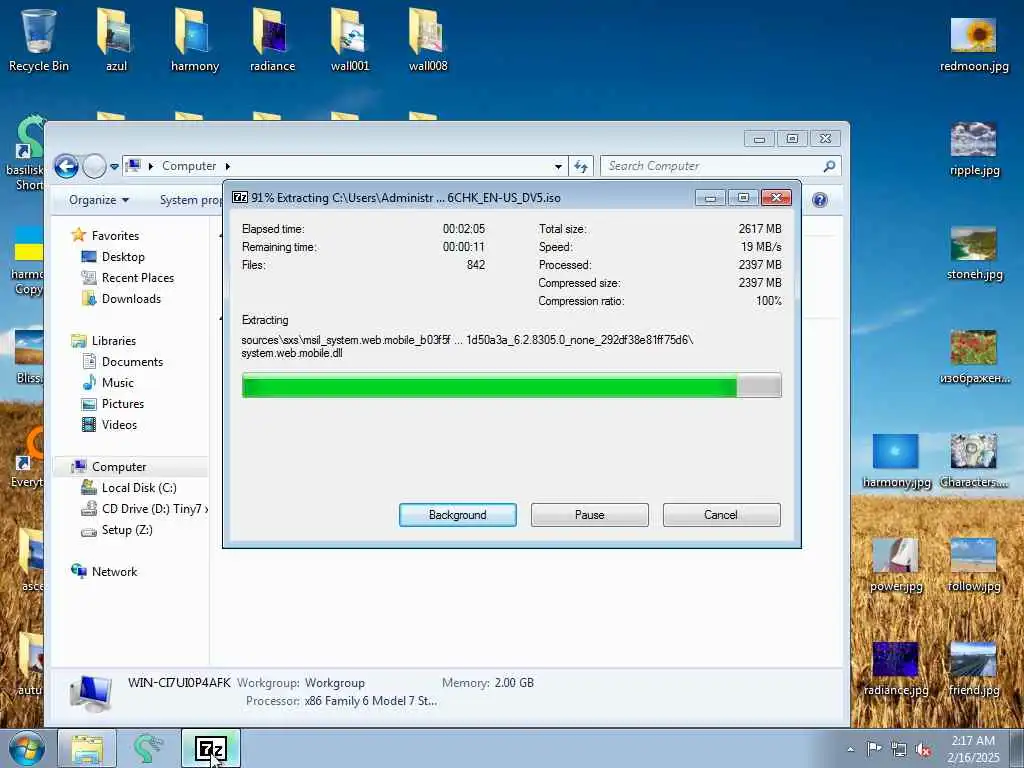Select the poppy field image file
The width and height of the screenshot is (1024, 768).
tap(974, 357)
